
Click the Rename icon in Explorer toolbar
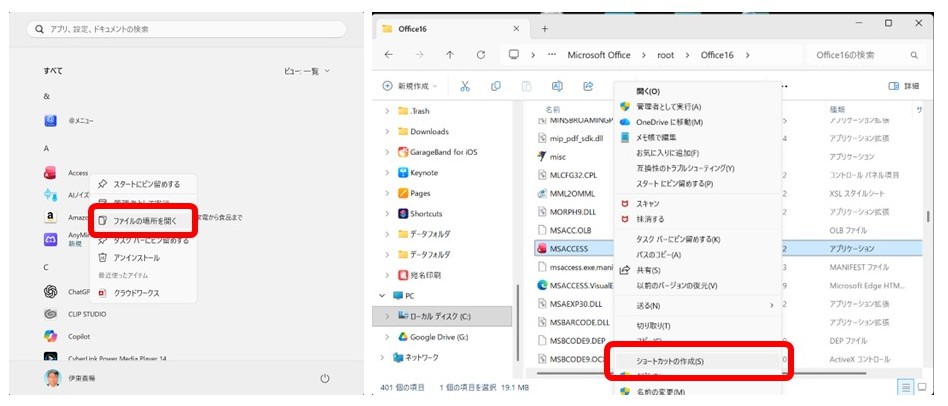(557, 86)
